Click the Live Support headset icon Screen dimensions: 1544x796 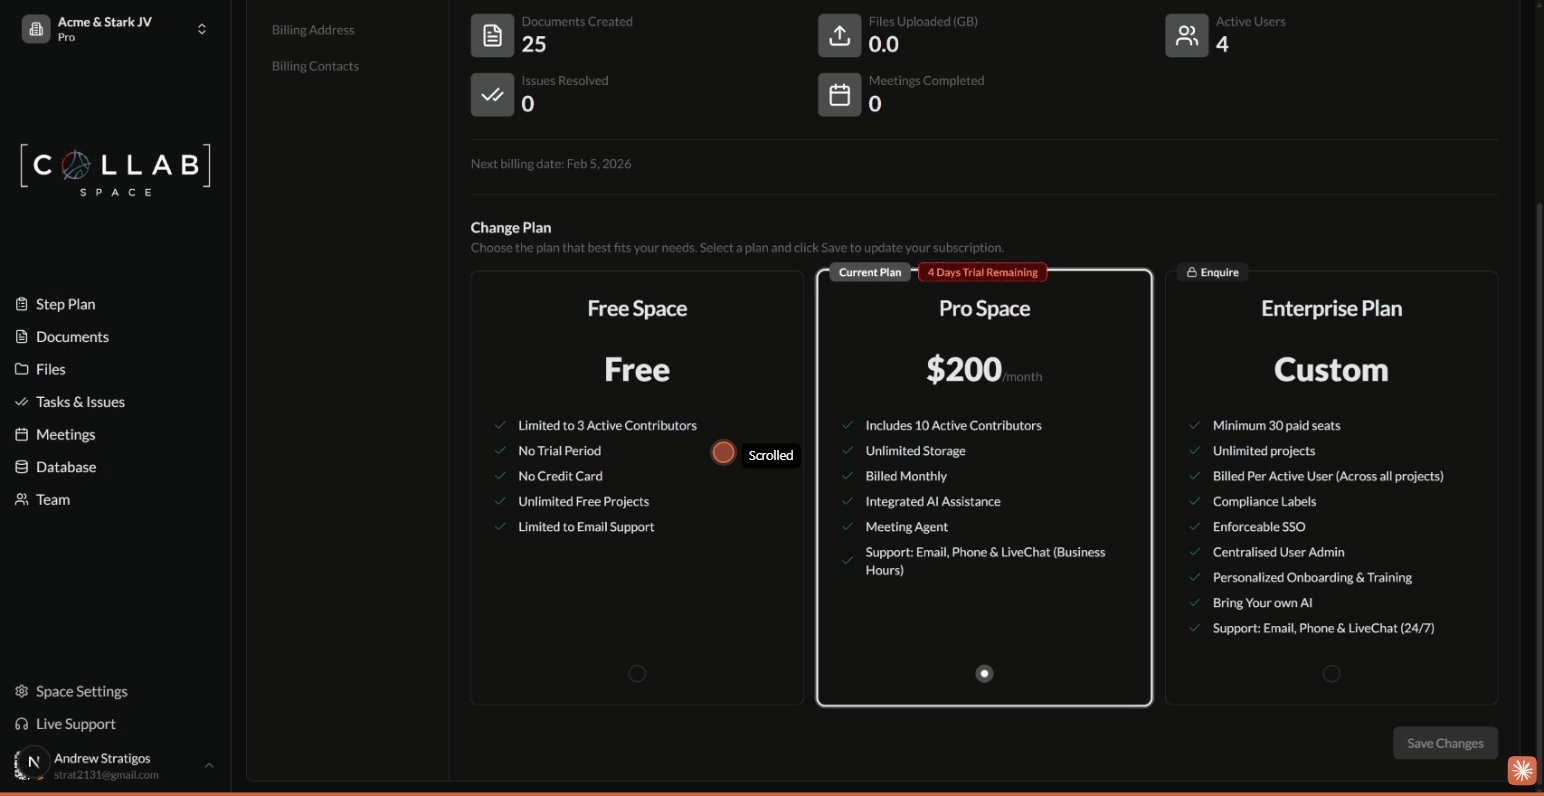(x=20, y=723)
